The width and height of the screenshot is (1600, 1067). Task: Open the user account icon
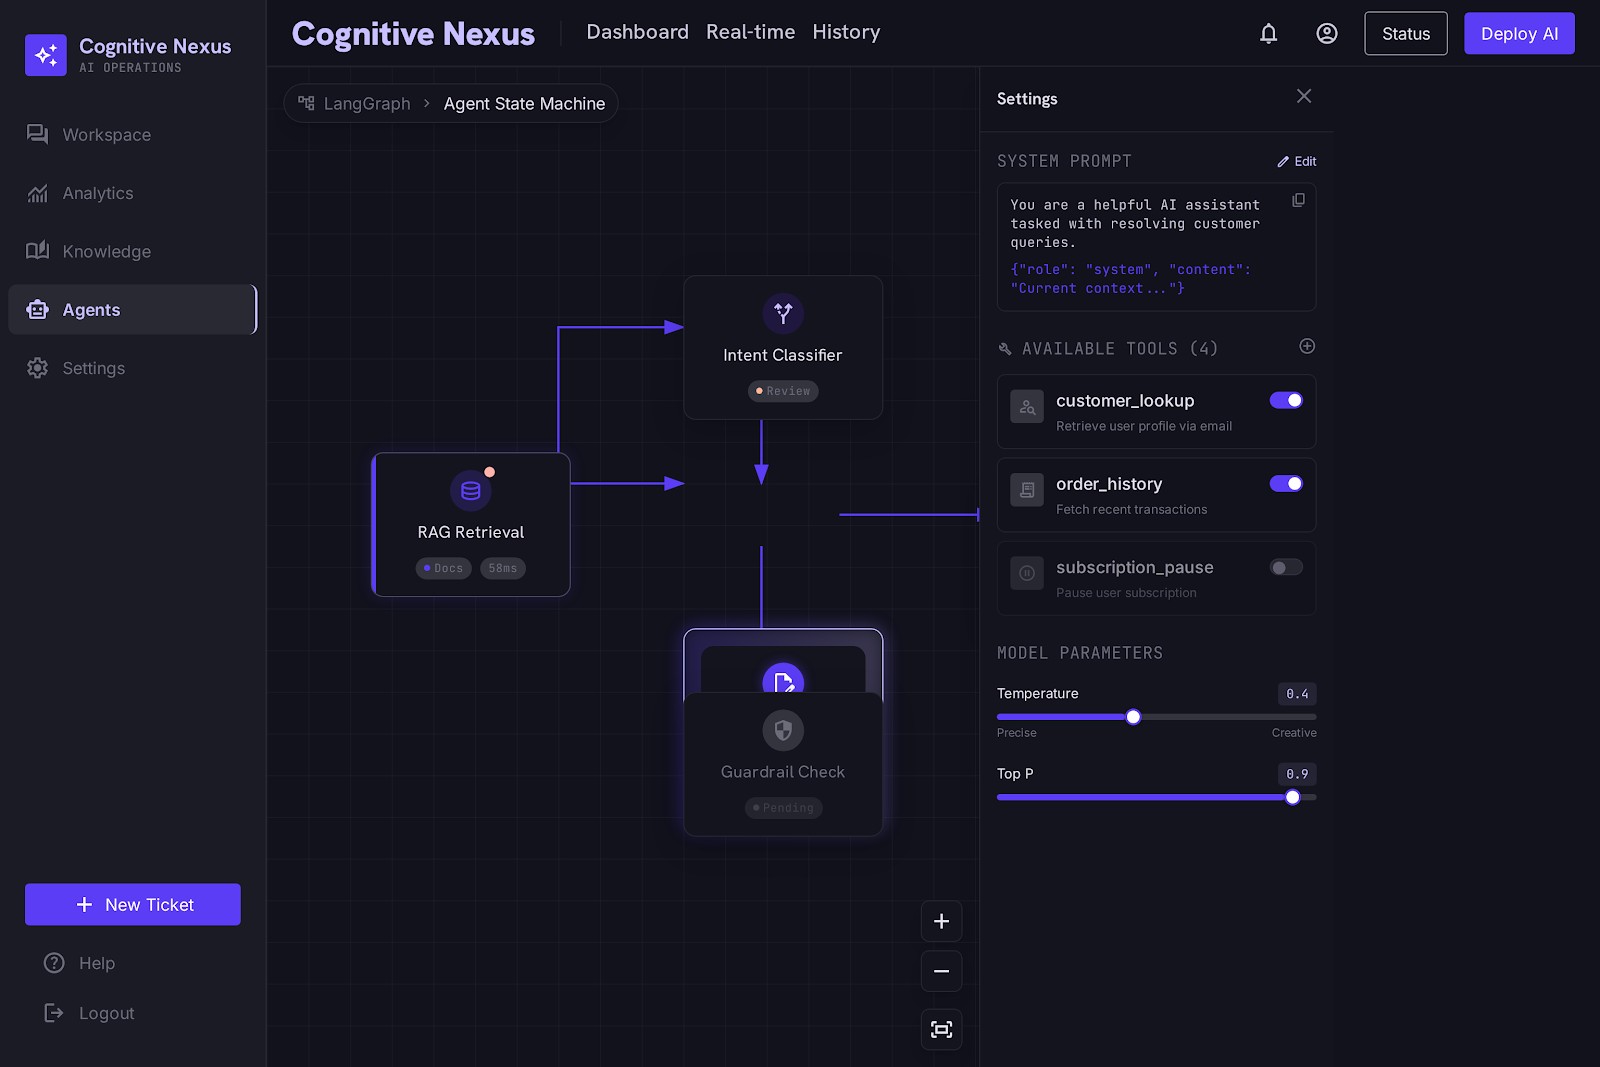pos(1326,34)
